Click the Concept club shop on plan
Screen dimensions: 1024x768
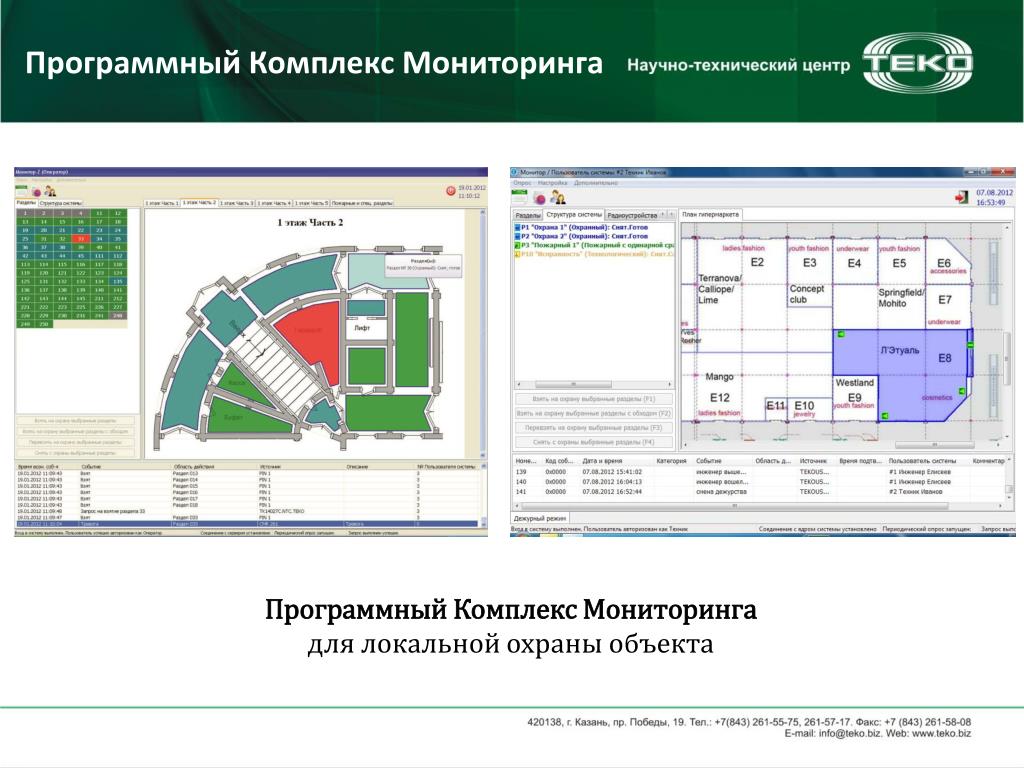click(x=807, y=294)
